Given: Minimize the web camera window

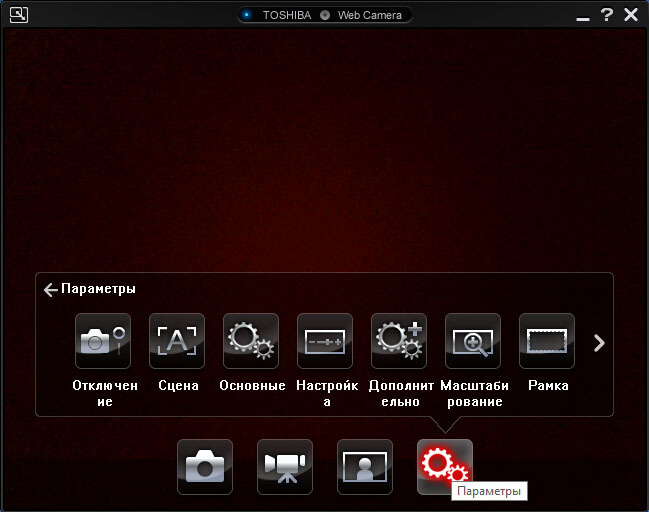Looking at the screenshot, I should (x=583, y=18).
